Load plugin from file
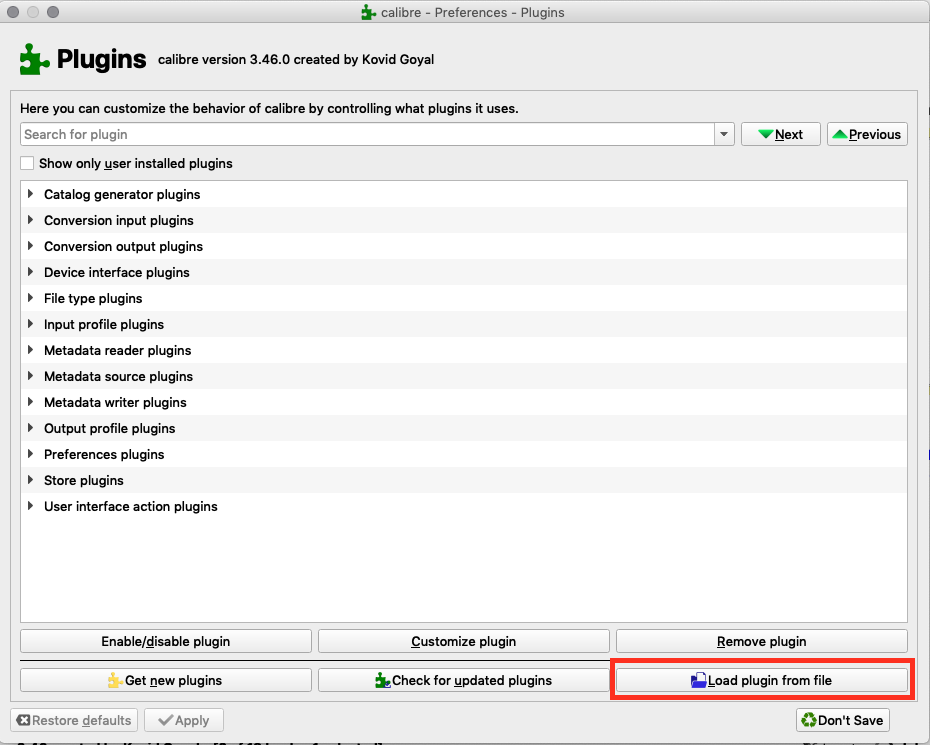 (761, 680)
